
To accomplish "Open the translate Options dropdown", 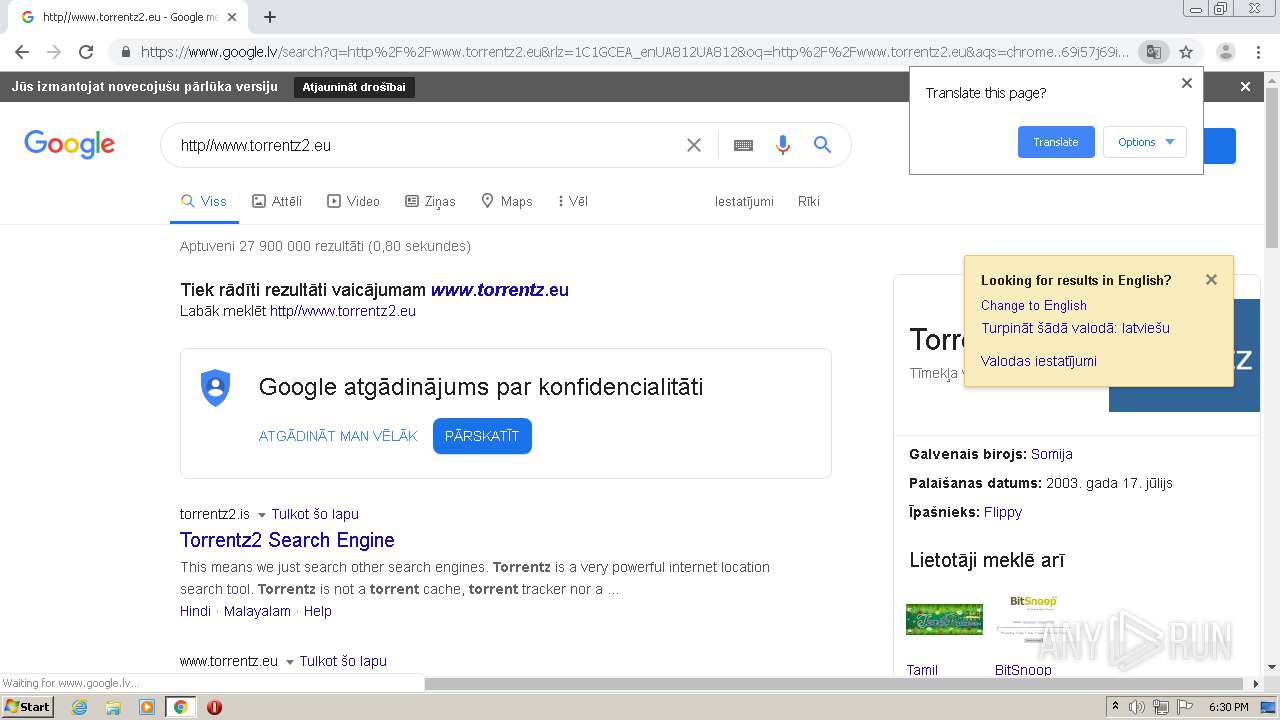I will click(x=1145, y=142).
